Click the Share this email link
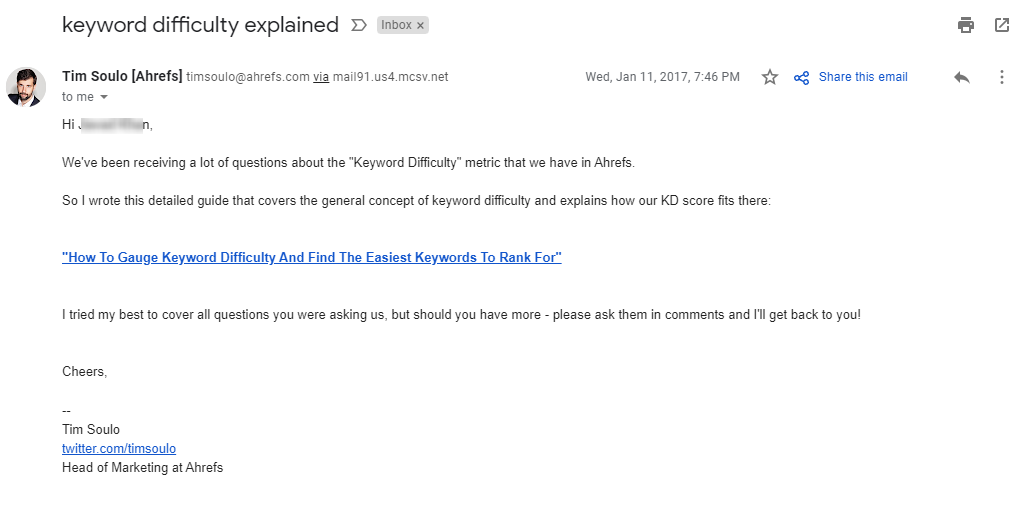Screen dimensions: 1020x506 (863, 77)
